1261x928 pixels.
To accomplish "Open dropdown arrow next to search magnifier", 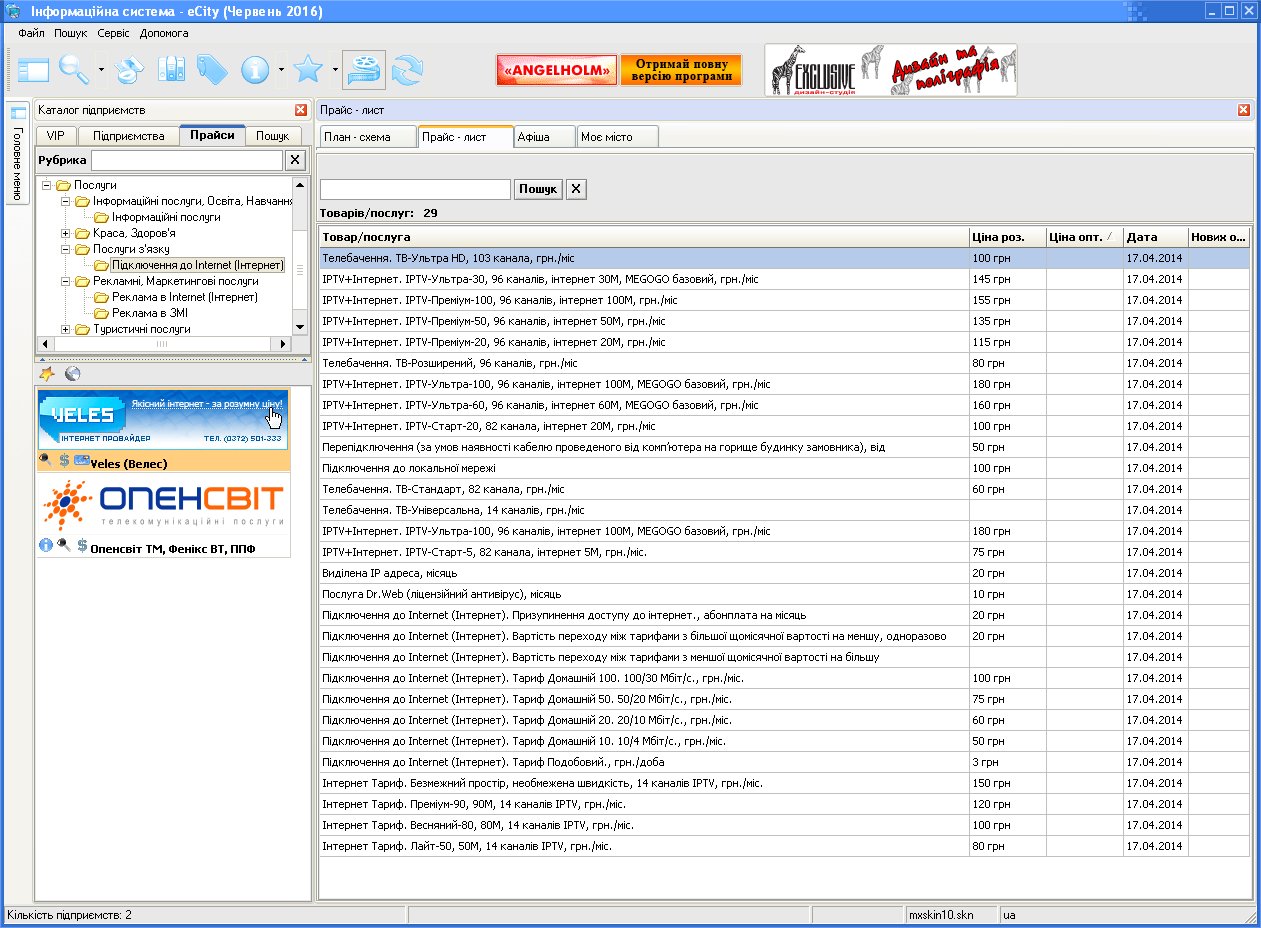I will coord(102,70).
